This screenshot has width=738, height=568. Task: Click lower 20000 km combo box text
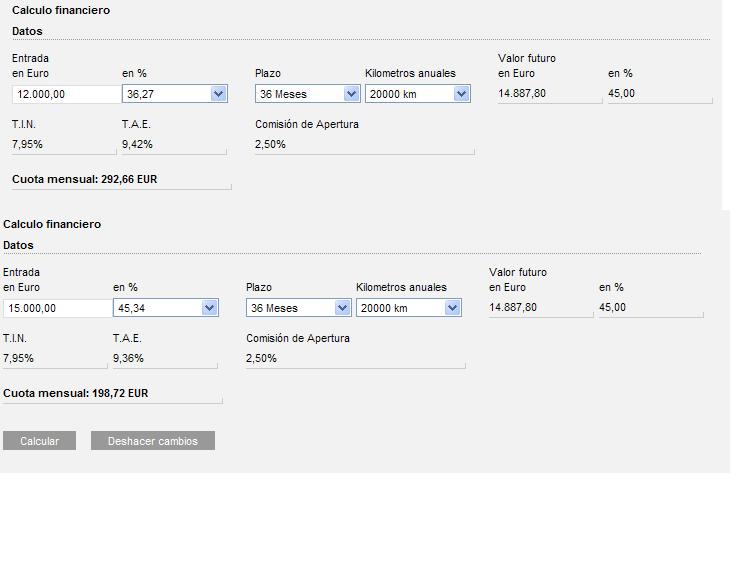(384, 308)
